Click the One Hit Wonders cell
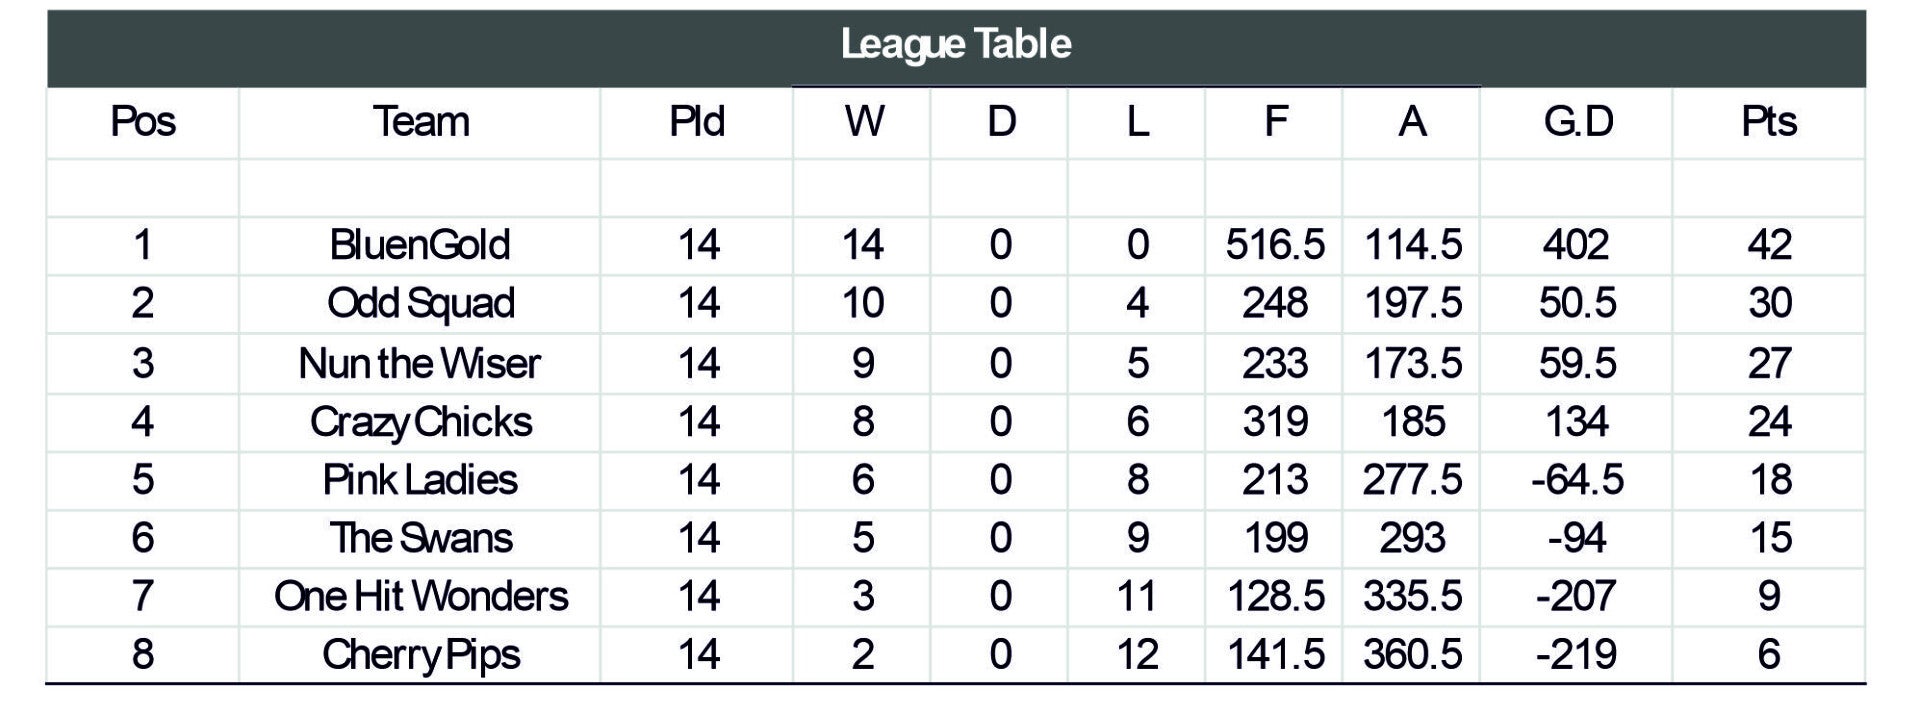The image size is (1920, 714). coord(420,597)
